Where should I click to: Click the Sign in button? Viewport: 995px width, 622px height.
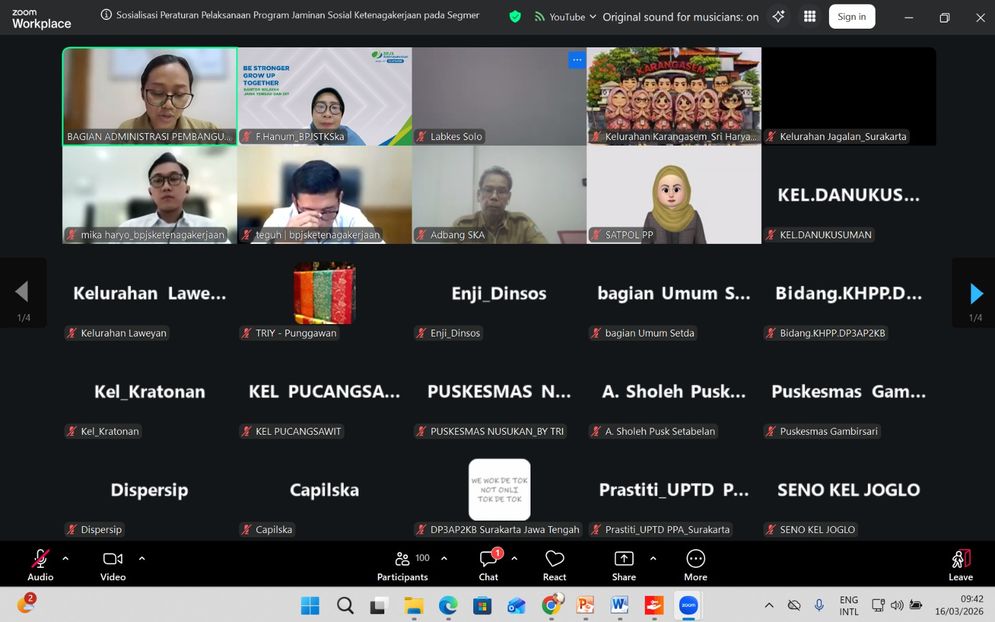coord(851,17)
